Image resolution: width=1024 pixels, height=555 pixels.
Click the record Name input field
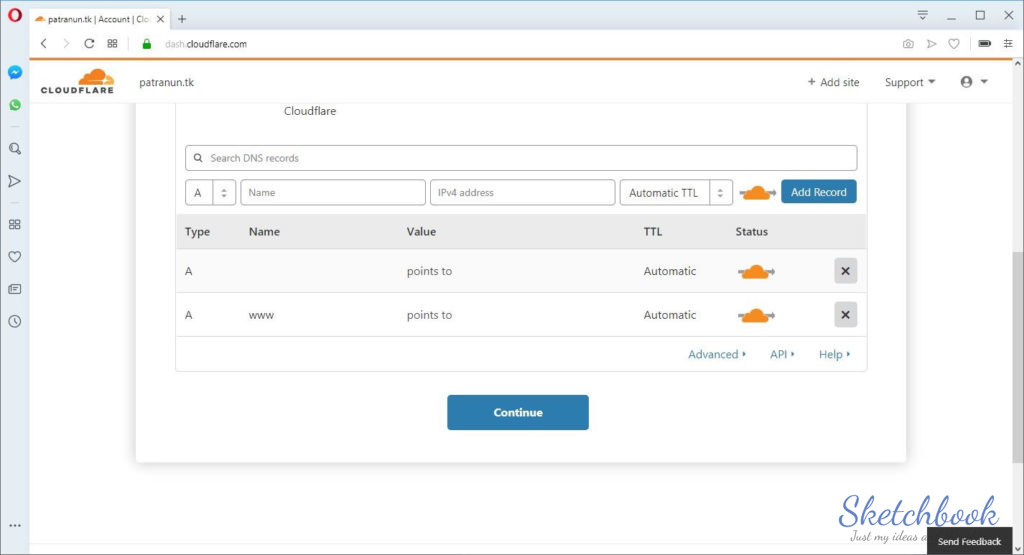(333, 193)
